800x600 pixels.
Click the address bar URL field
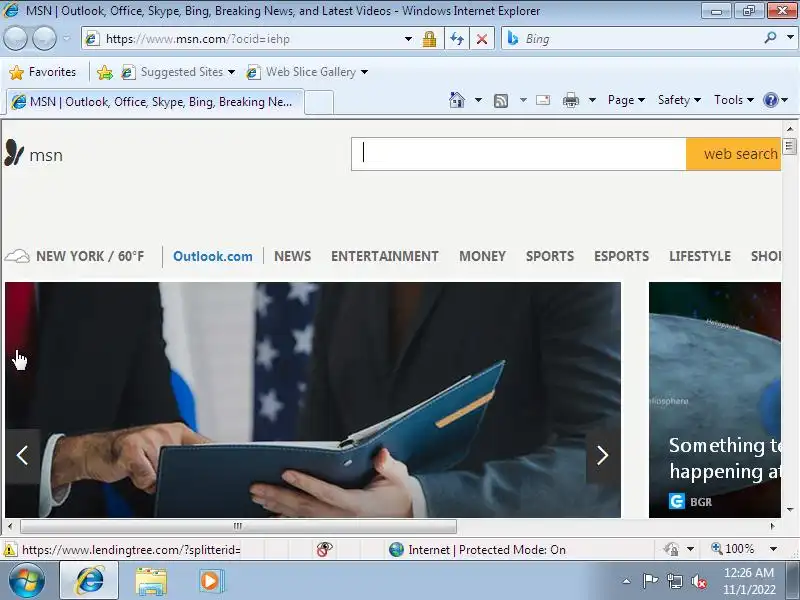tap(245, 39)
